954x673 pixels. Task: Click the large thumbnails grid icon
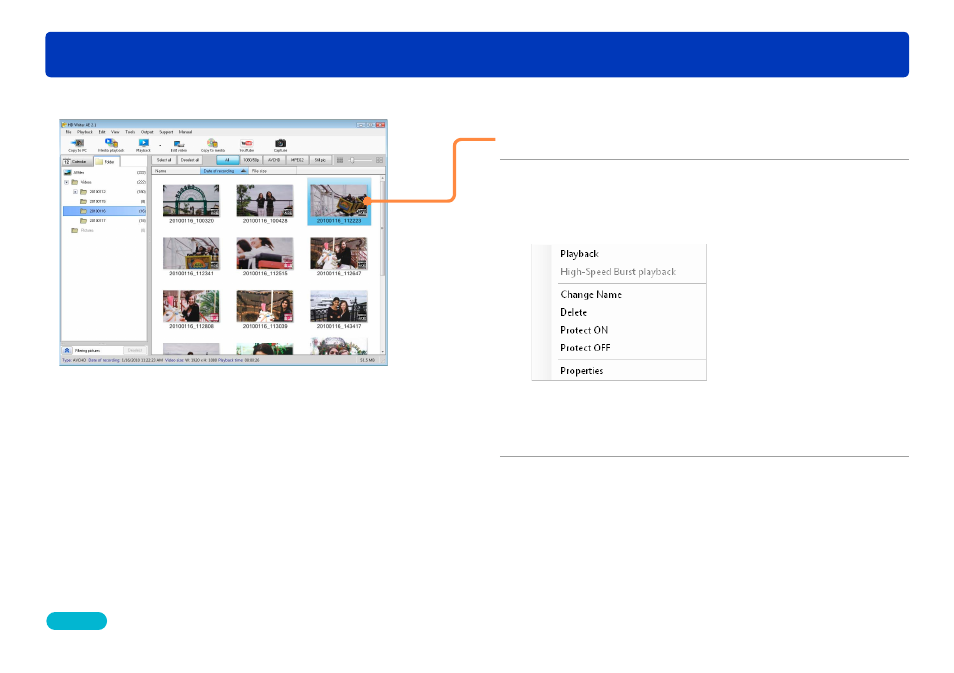379,160
